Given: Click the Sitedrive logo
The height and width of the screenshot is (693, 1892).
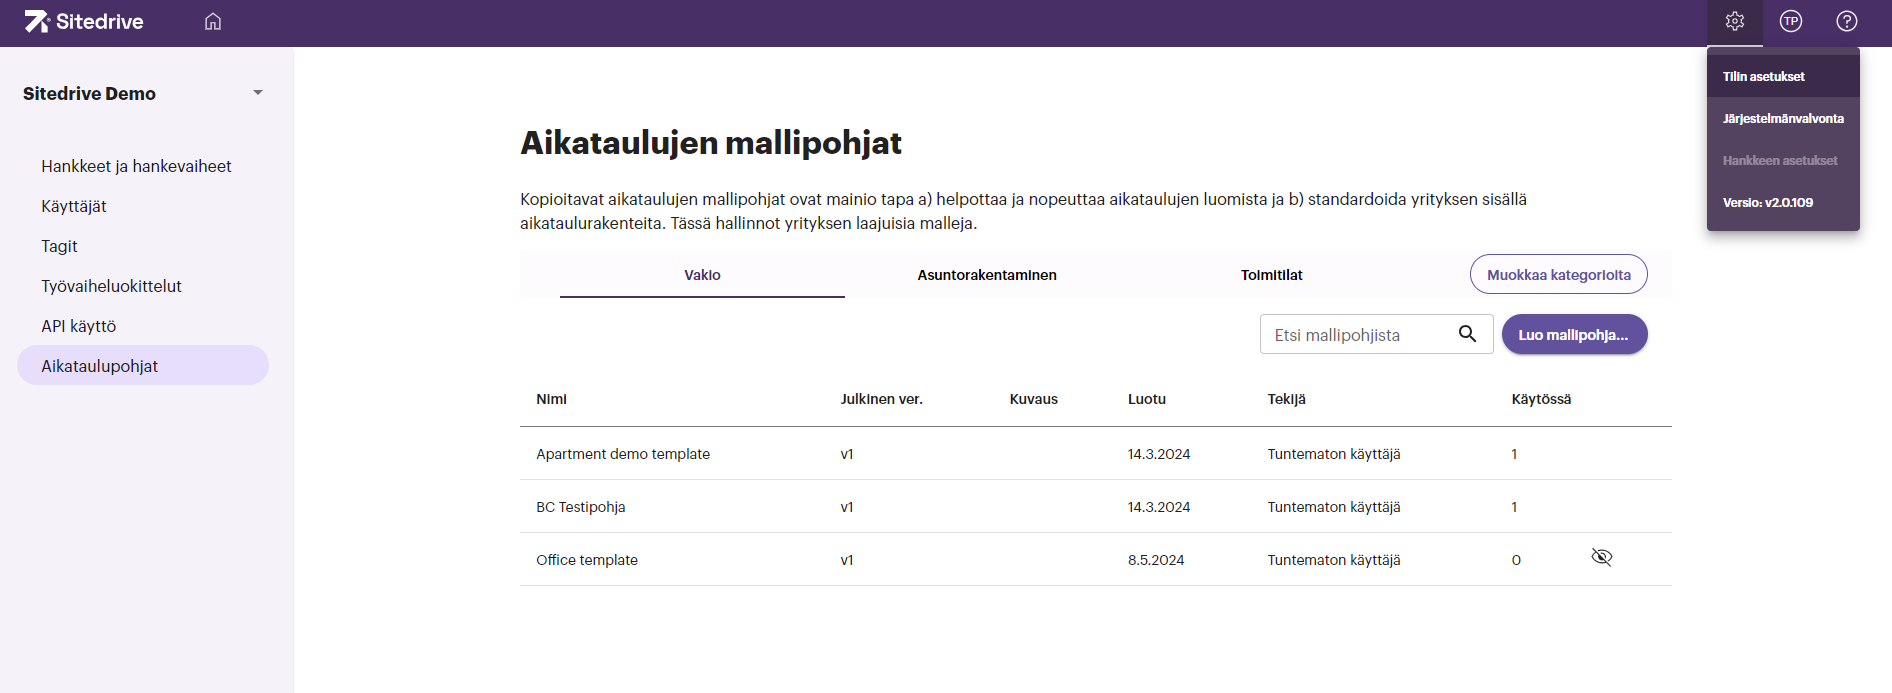Looking at the screenshot, I should pyautogui.click(x=84, y=21).
